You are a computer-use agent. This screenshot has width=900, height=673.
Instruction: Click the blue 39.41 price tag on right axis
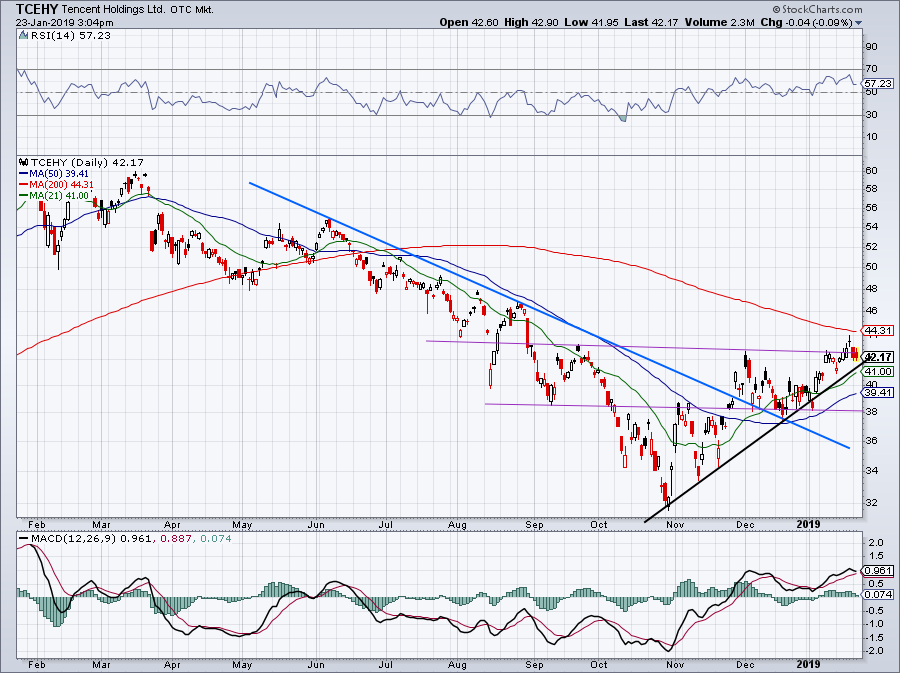878,393
